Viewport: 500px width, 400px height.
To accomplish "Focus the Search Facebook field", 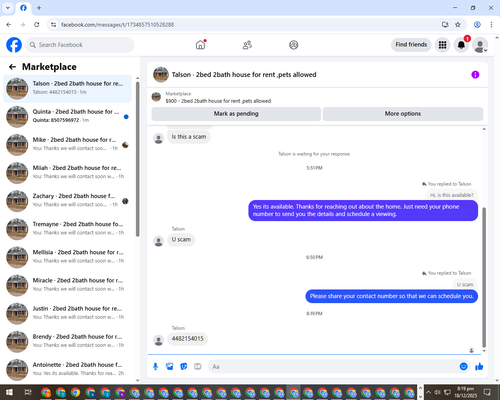I will click(80, 45).
